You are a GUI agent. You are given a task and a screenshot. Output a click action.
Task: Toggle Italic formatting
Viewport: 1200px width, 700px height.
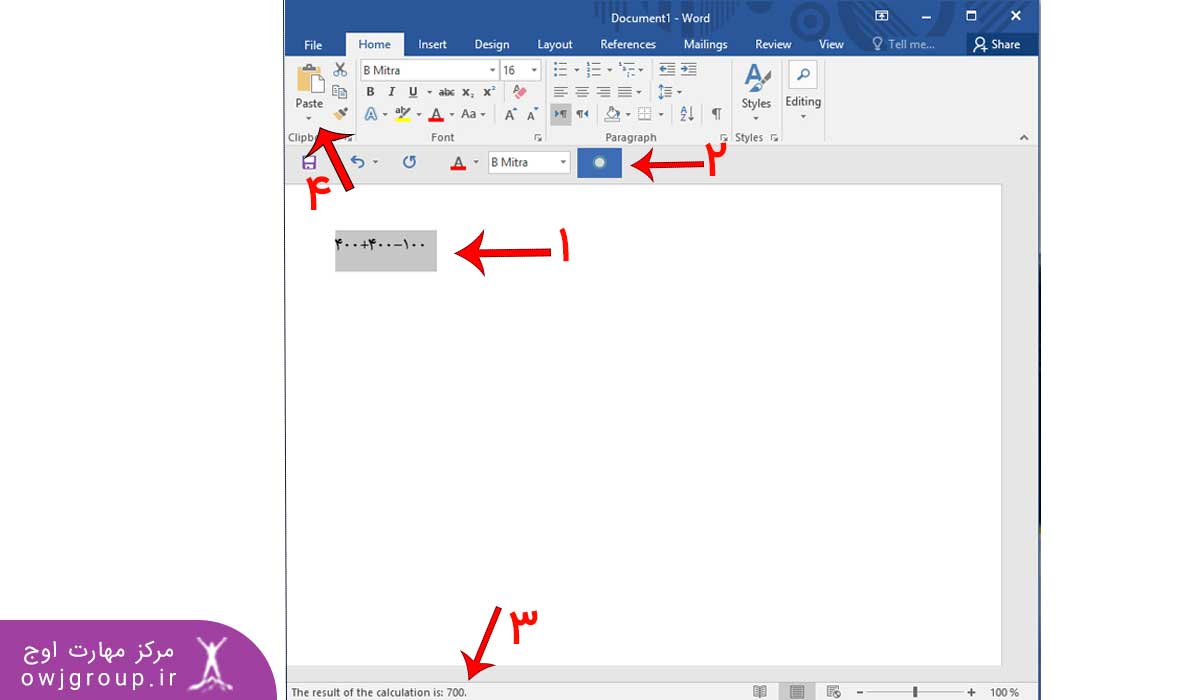[x=391, y=92]
